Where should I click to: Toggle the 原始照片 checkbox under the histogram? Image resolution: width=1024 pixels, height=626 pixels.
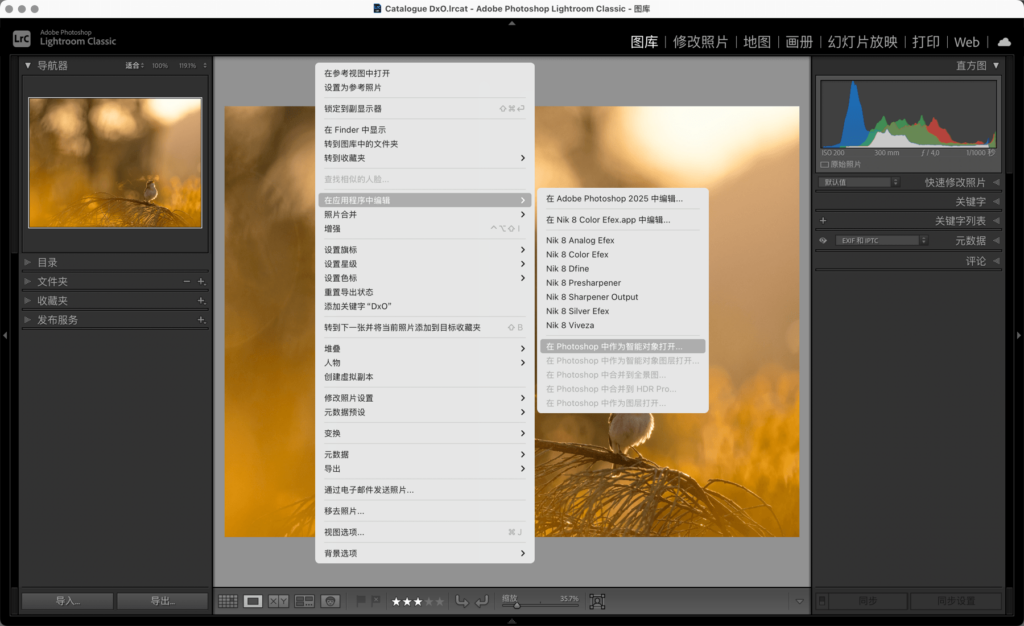(824, 164)
